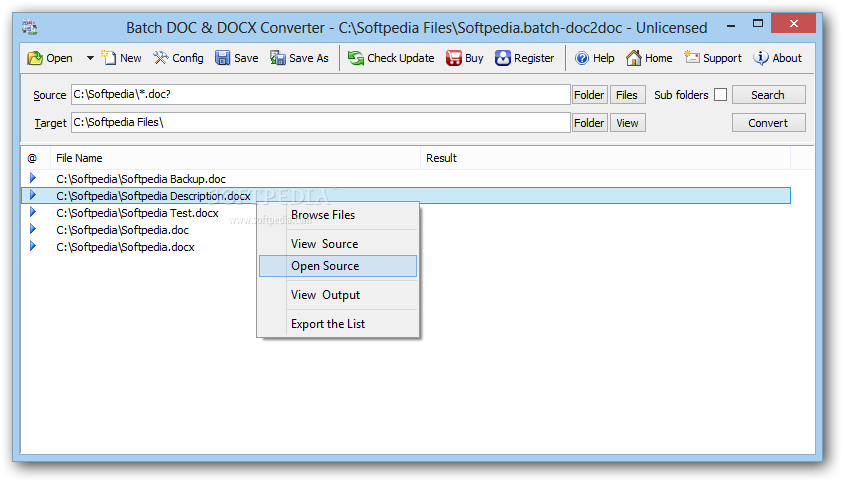Click the Home house icon
Viewport: 843px width, 482px height.
click(x=634, y=57)
